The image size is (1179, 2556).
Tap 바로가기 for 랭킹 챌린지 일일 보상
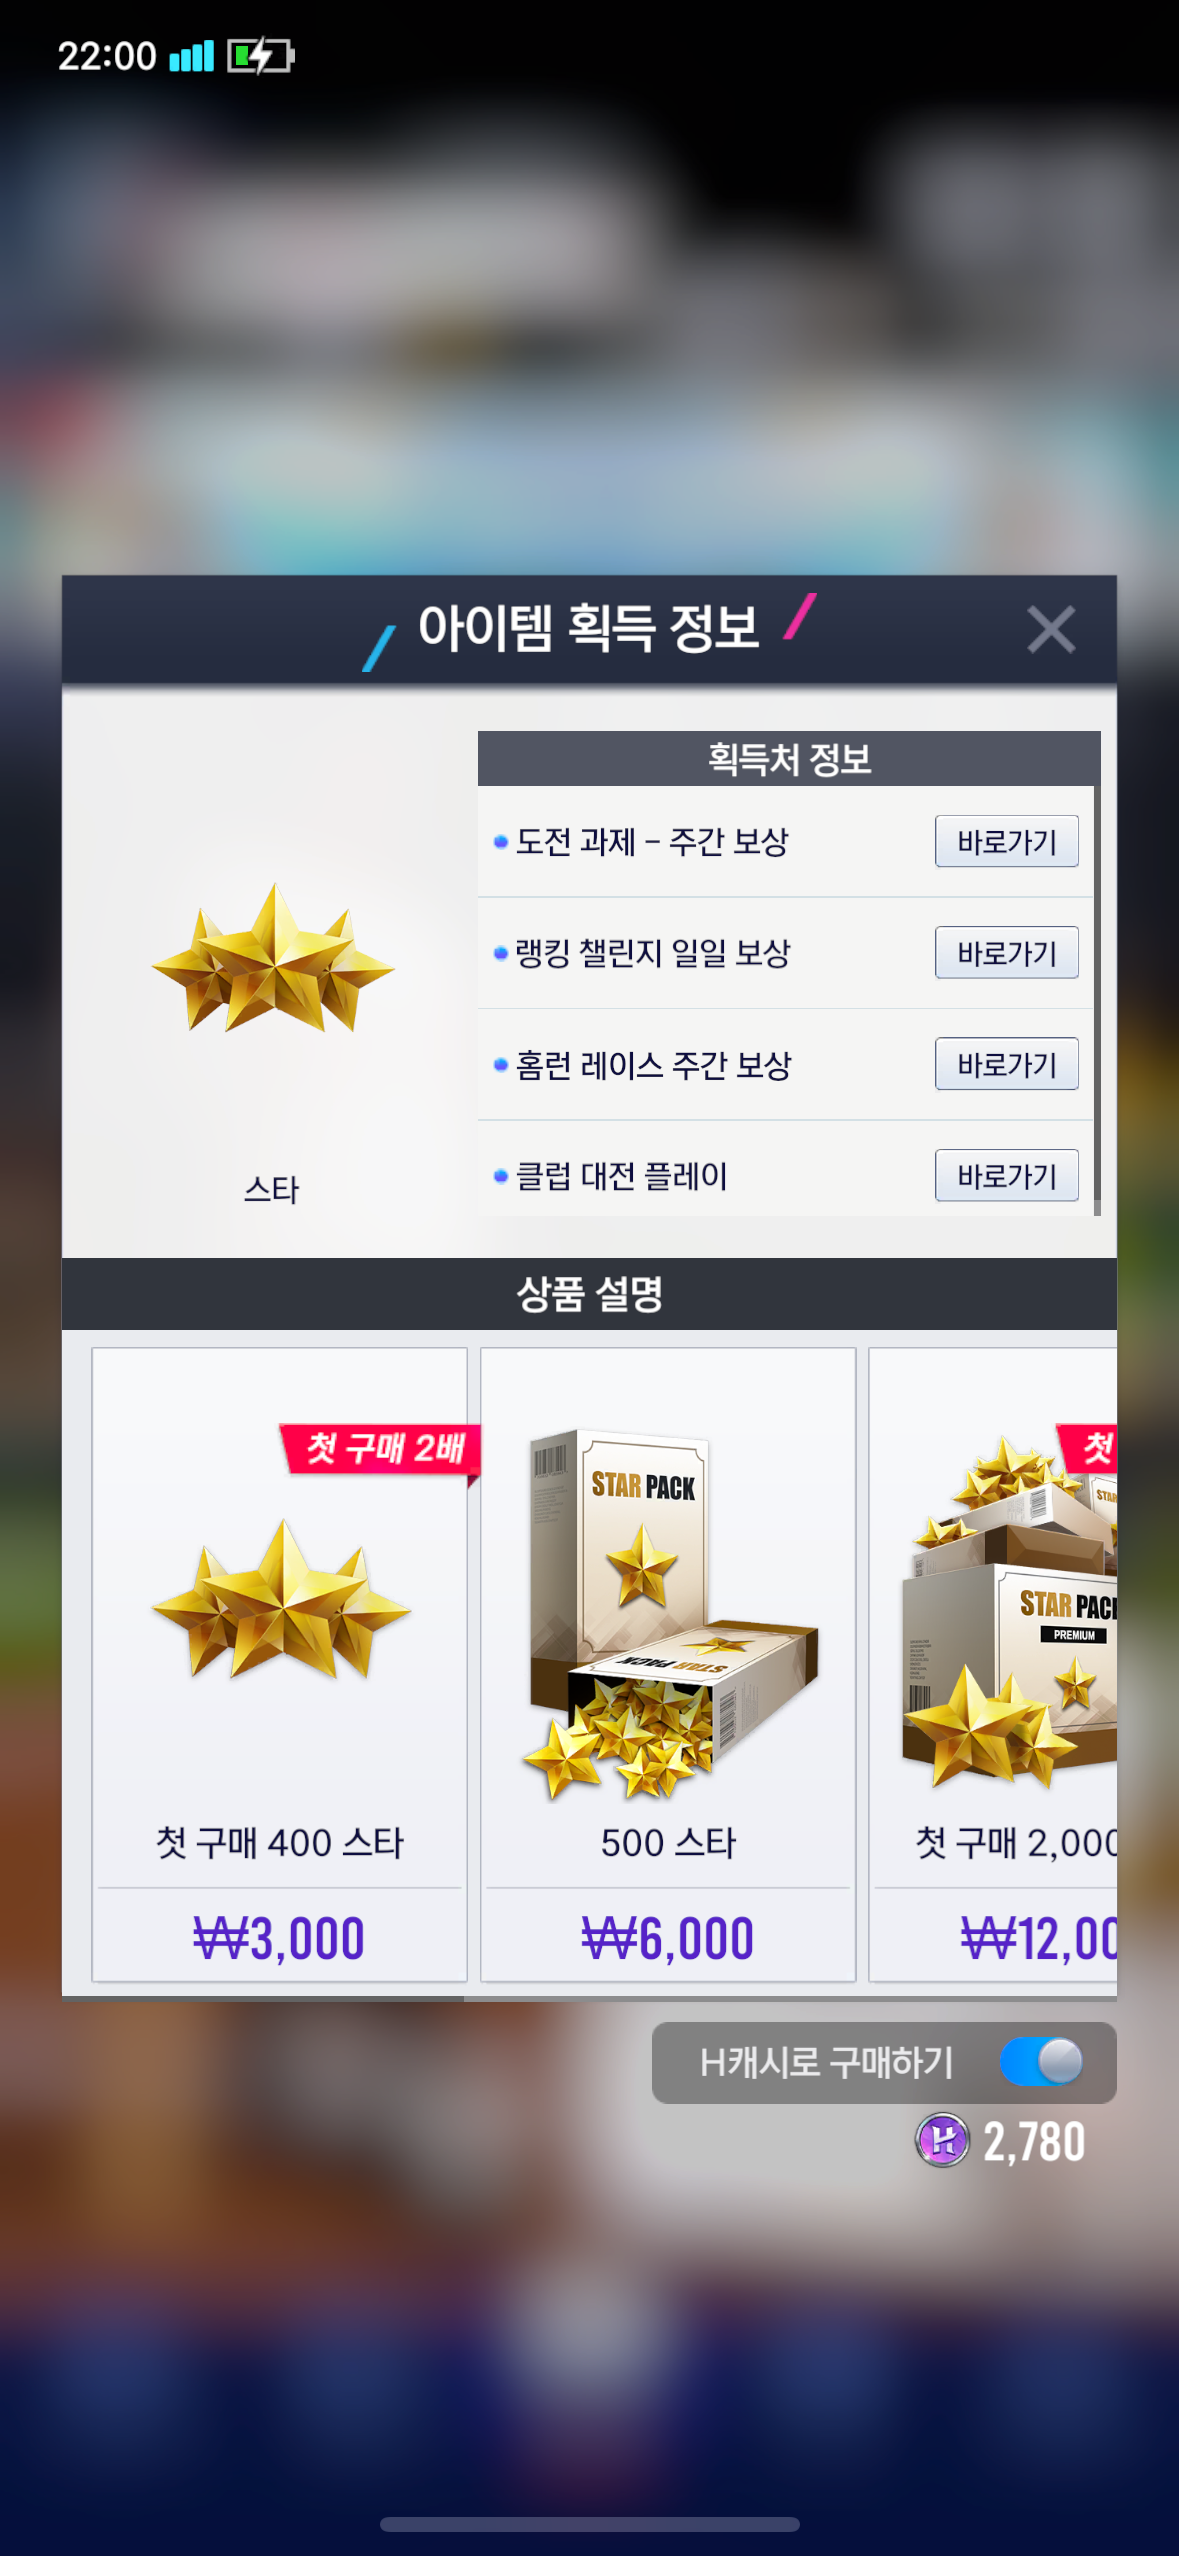[1006, 953]
